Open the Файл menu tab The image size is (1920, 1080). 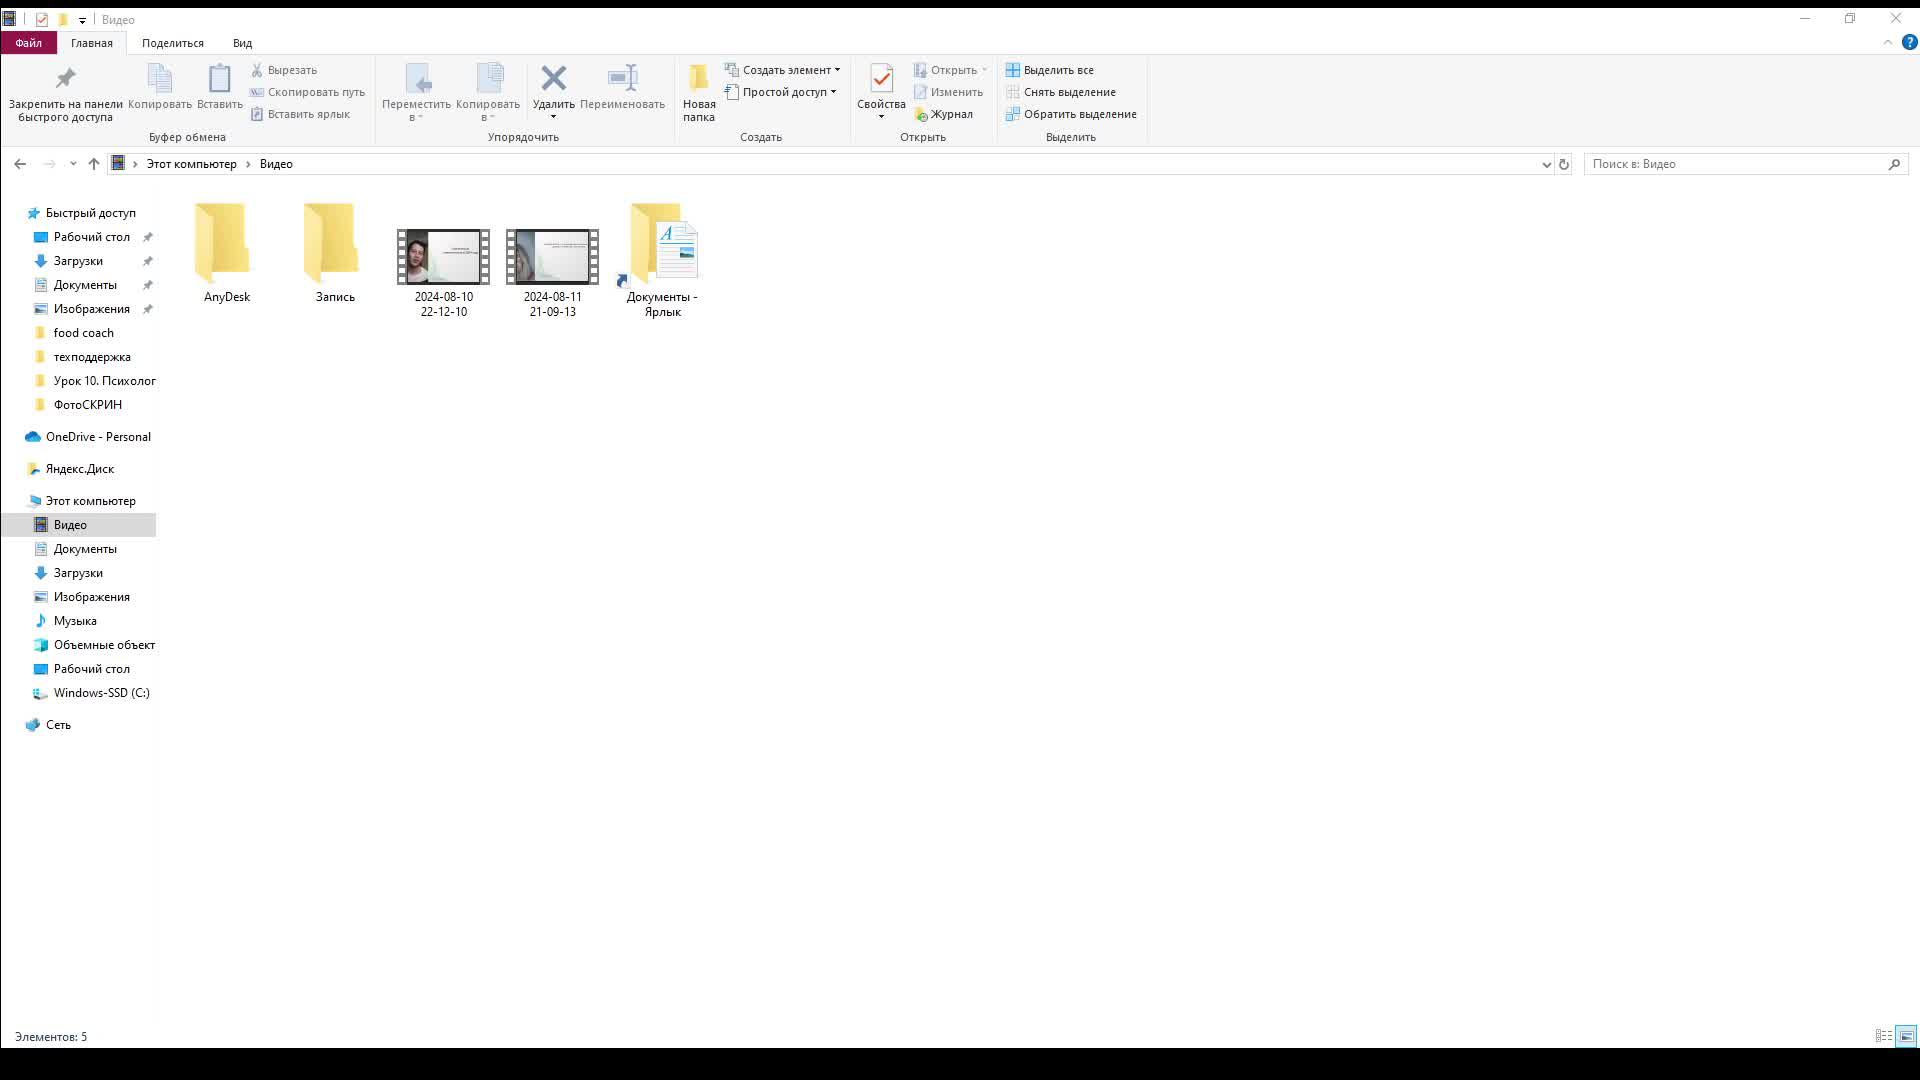pos(28,43)
